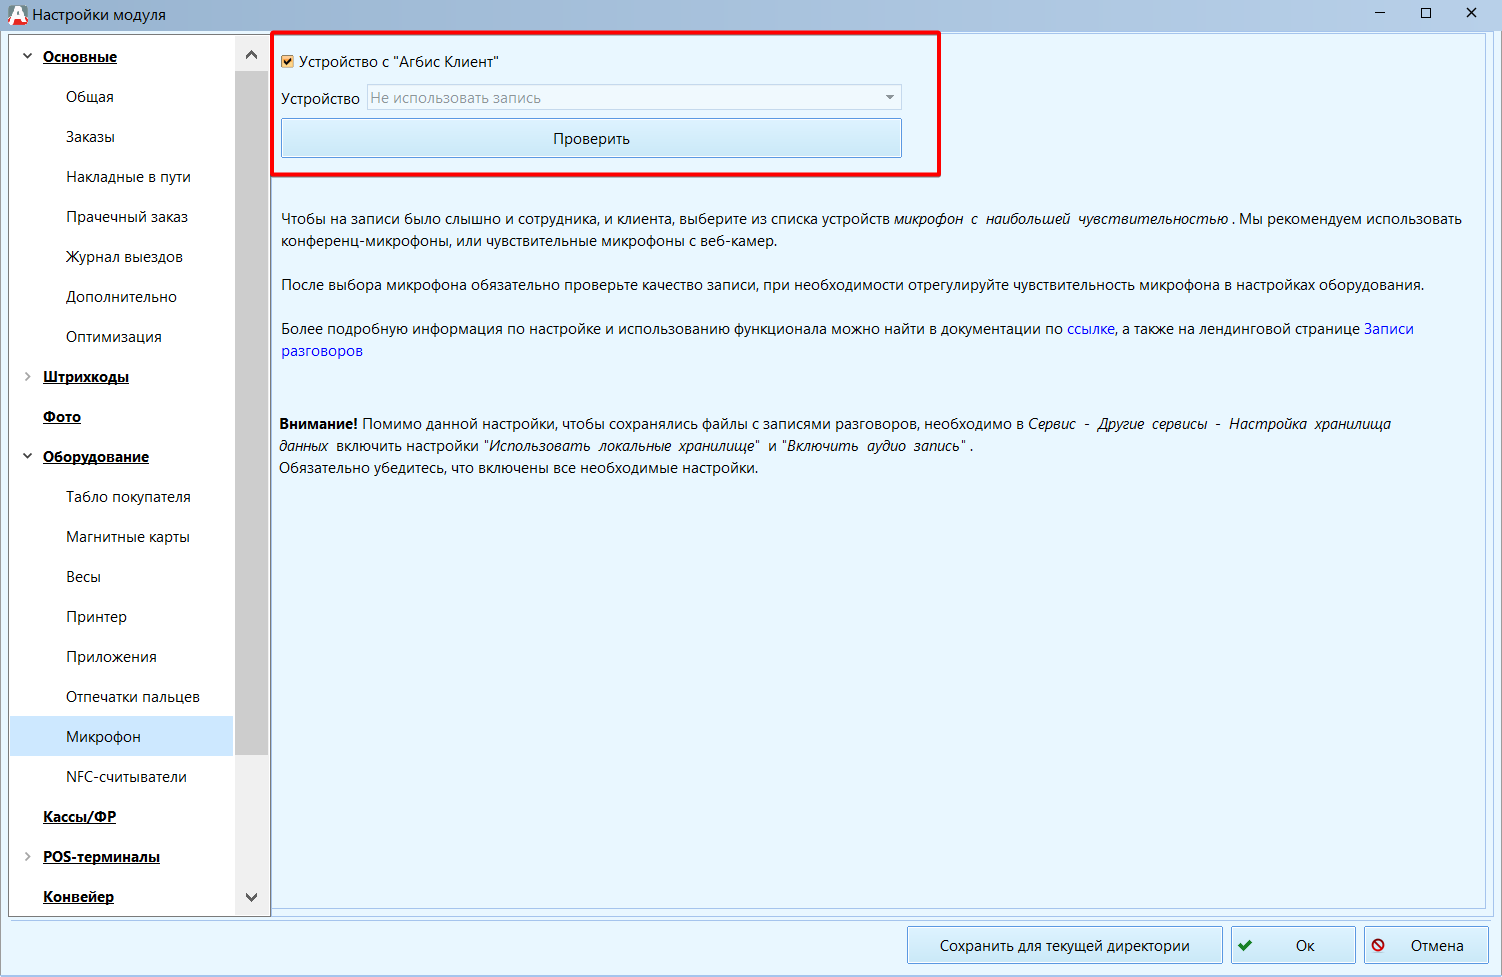Open the documentation ссылке link

[1090, 329]
